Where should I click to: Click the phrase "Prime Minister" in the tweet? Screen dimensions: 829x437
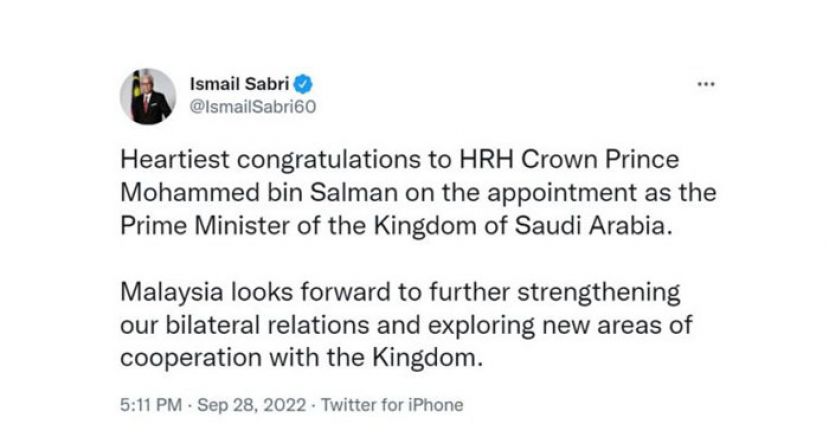[x=189, y=225]
